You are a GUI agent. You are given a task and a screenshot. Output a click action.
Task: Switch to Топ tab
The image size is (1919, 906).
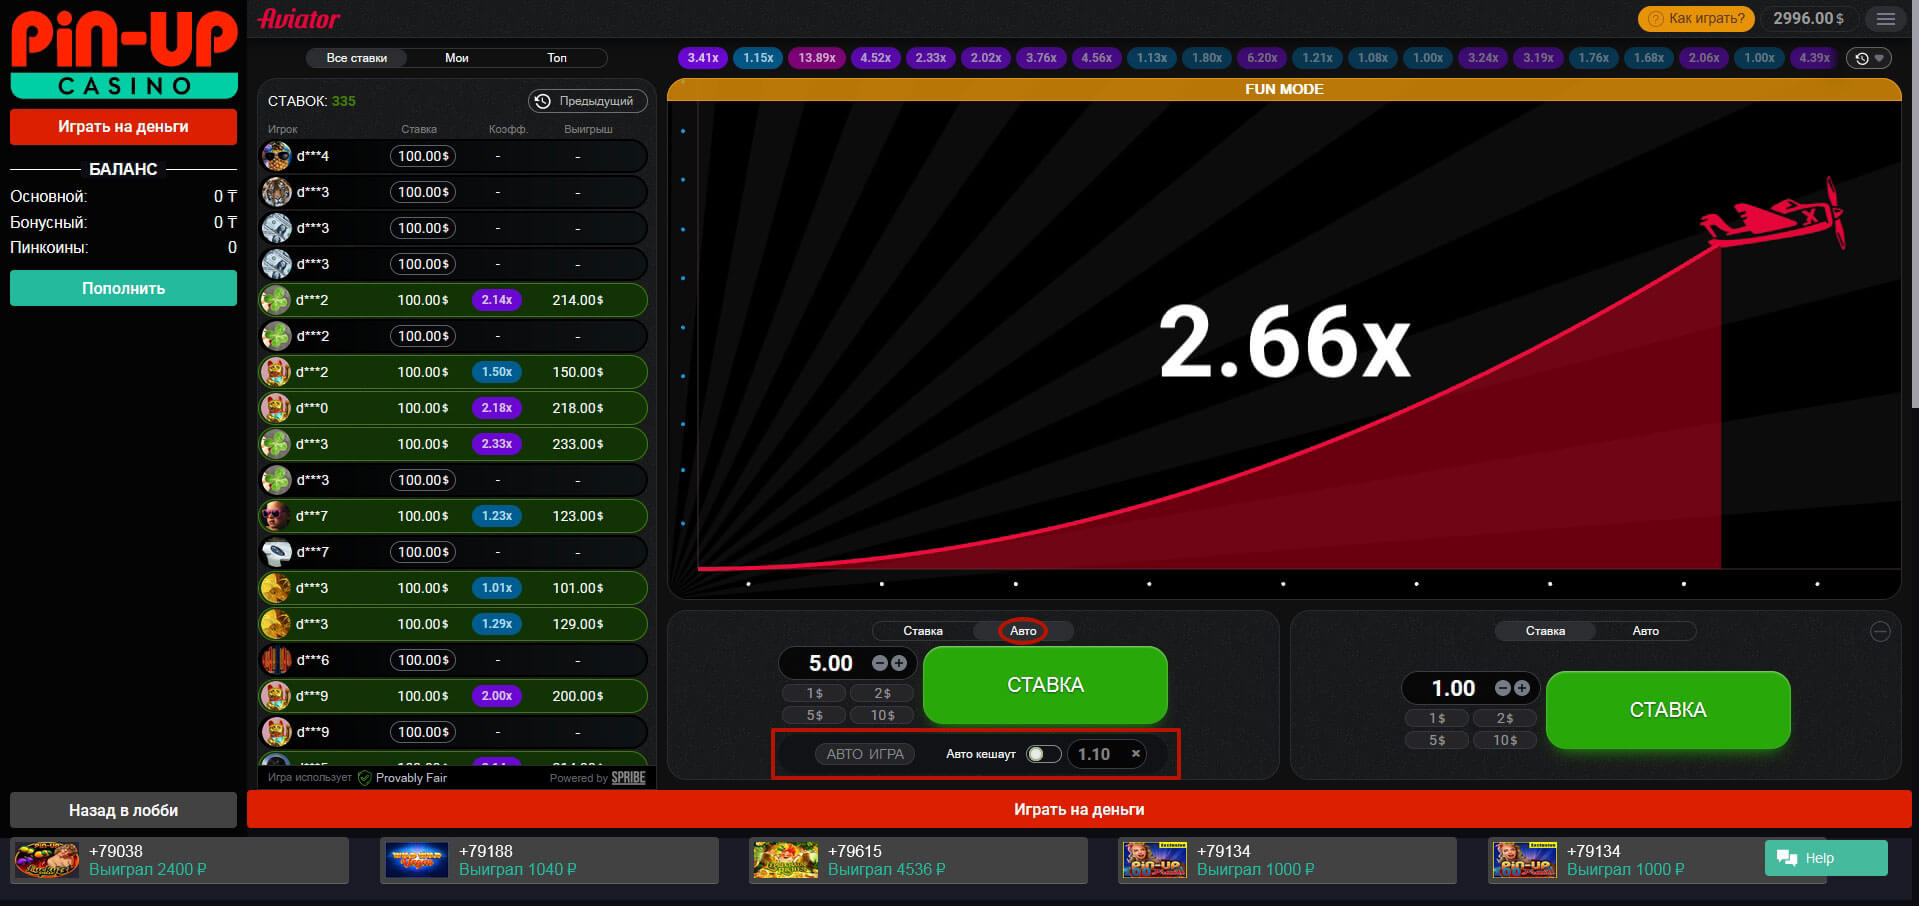(557, 58)
